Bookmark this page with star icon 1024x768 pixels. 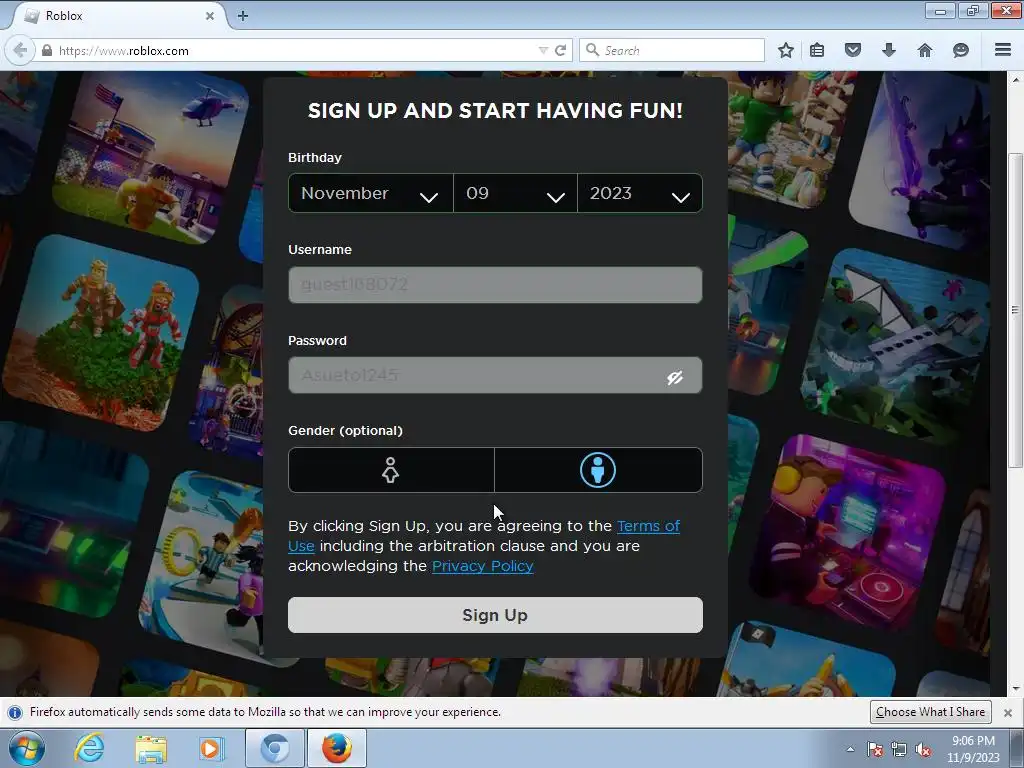click(x=786, y=50)
